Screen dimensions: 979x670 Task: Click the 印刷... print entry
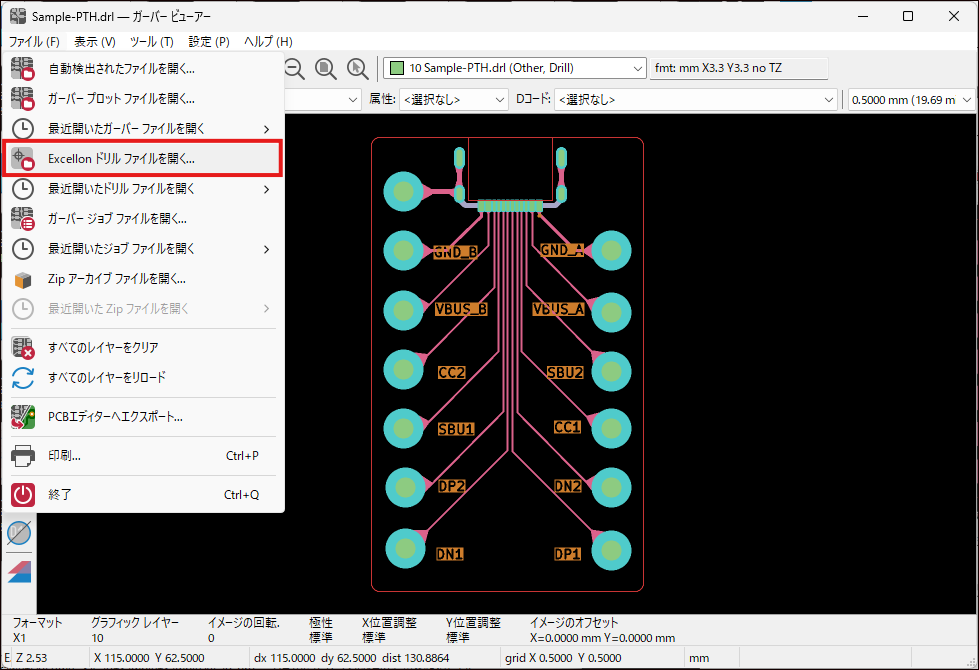tap(65, 456)
